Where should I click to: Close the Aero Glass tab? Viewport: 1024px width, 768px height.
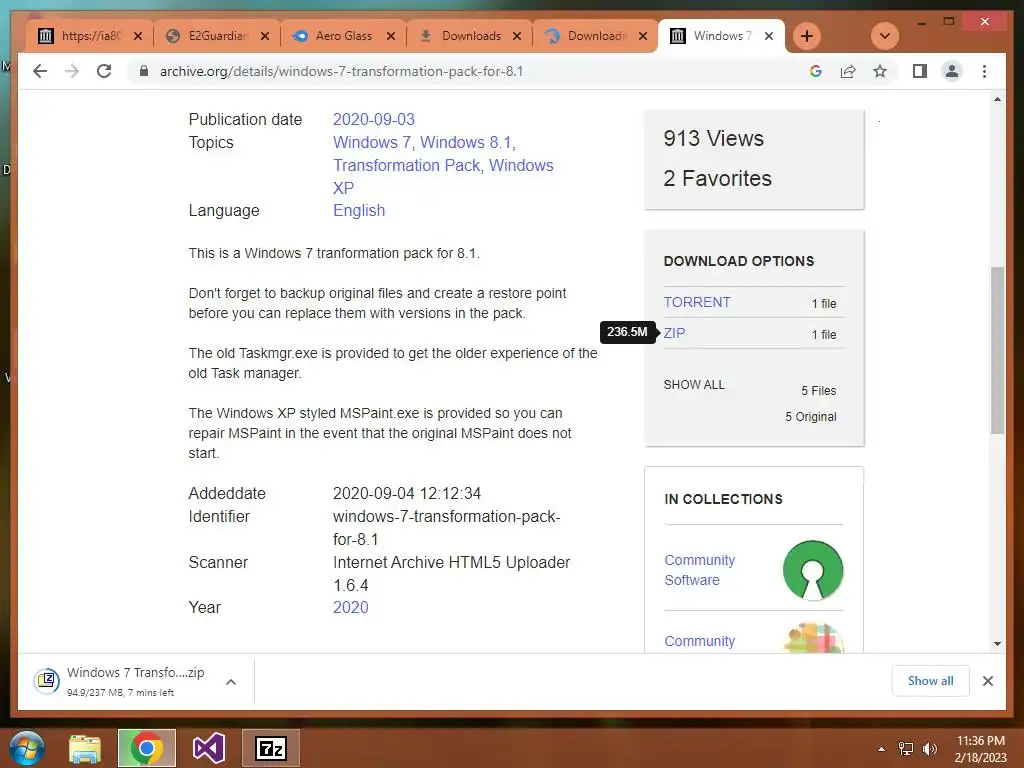pos(391,36)
